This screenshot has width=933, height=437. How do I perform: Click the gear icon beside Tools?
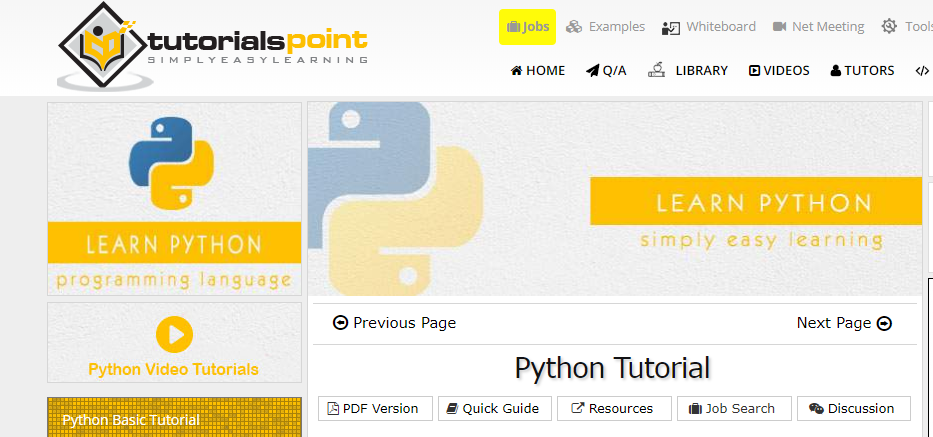click(x=889, y=27)
